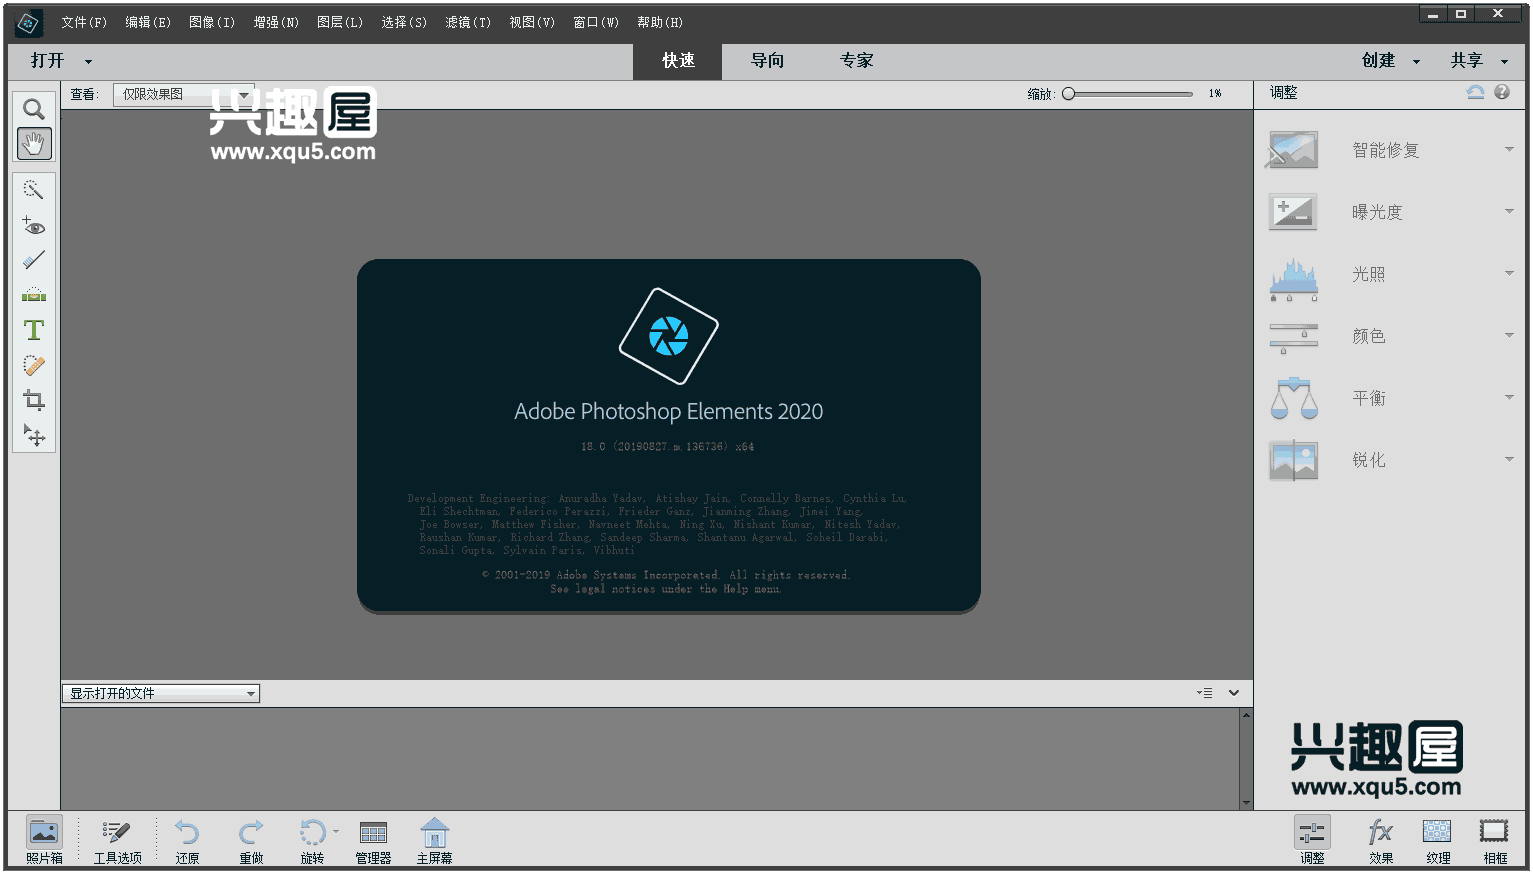Open the Photo Bin (照片箱)
Image resolution: width=1533 pixels, height=874 pixels.
pos(44,839)
